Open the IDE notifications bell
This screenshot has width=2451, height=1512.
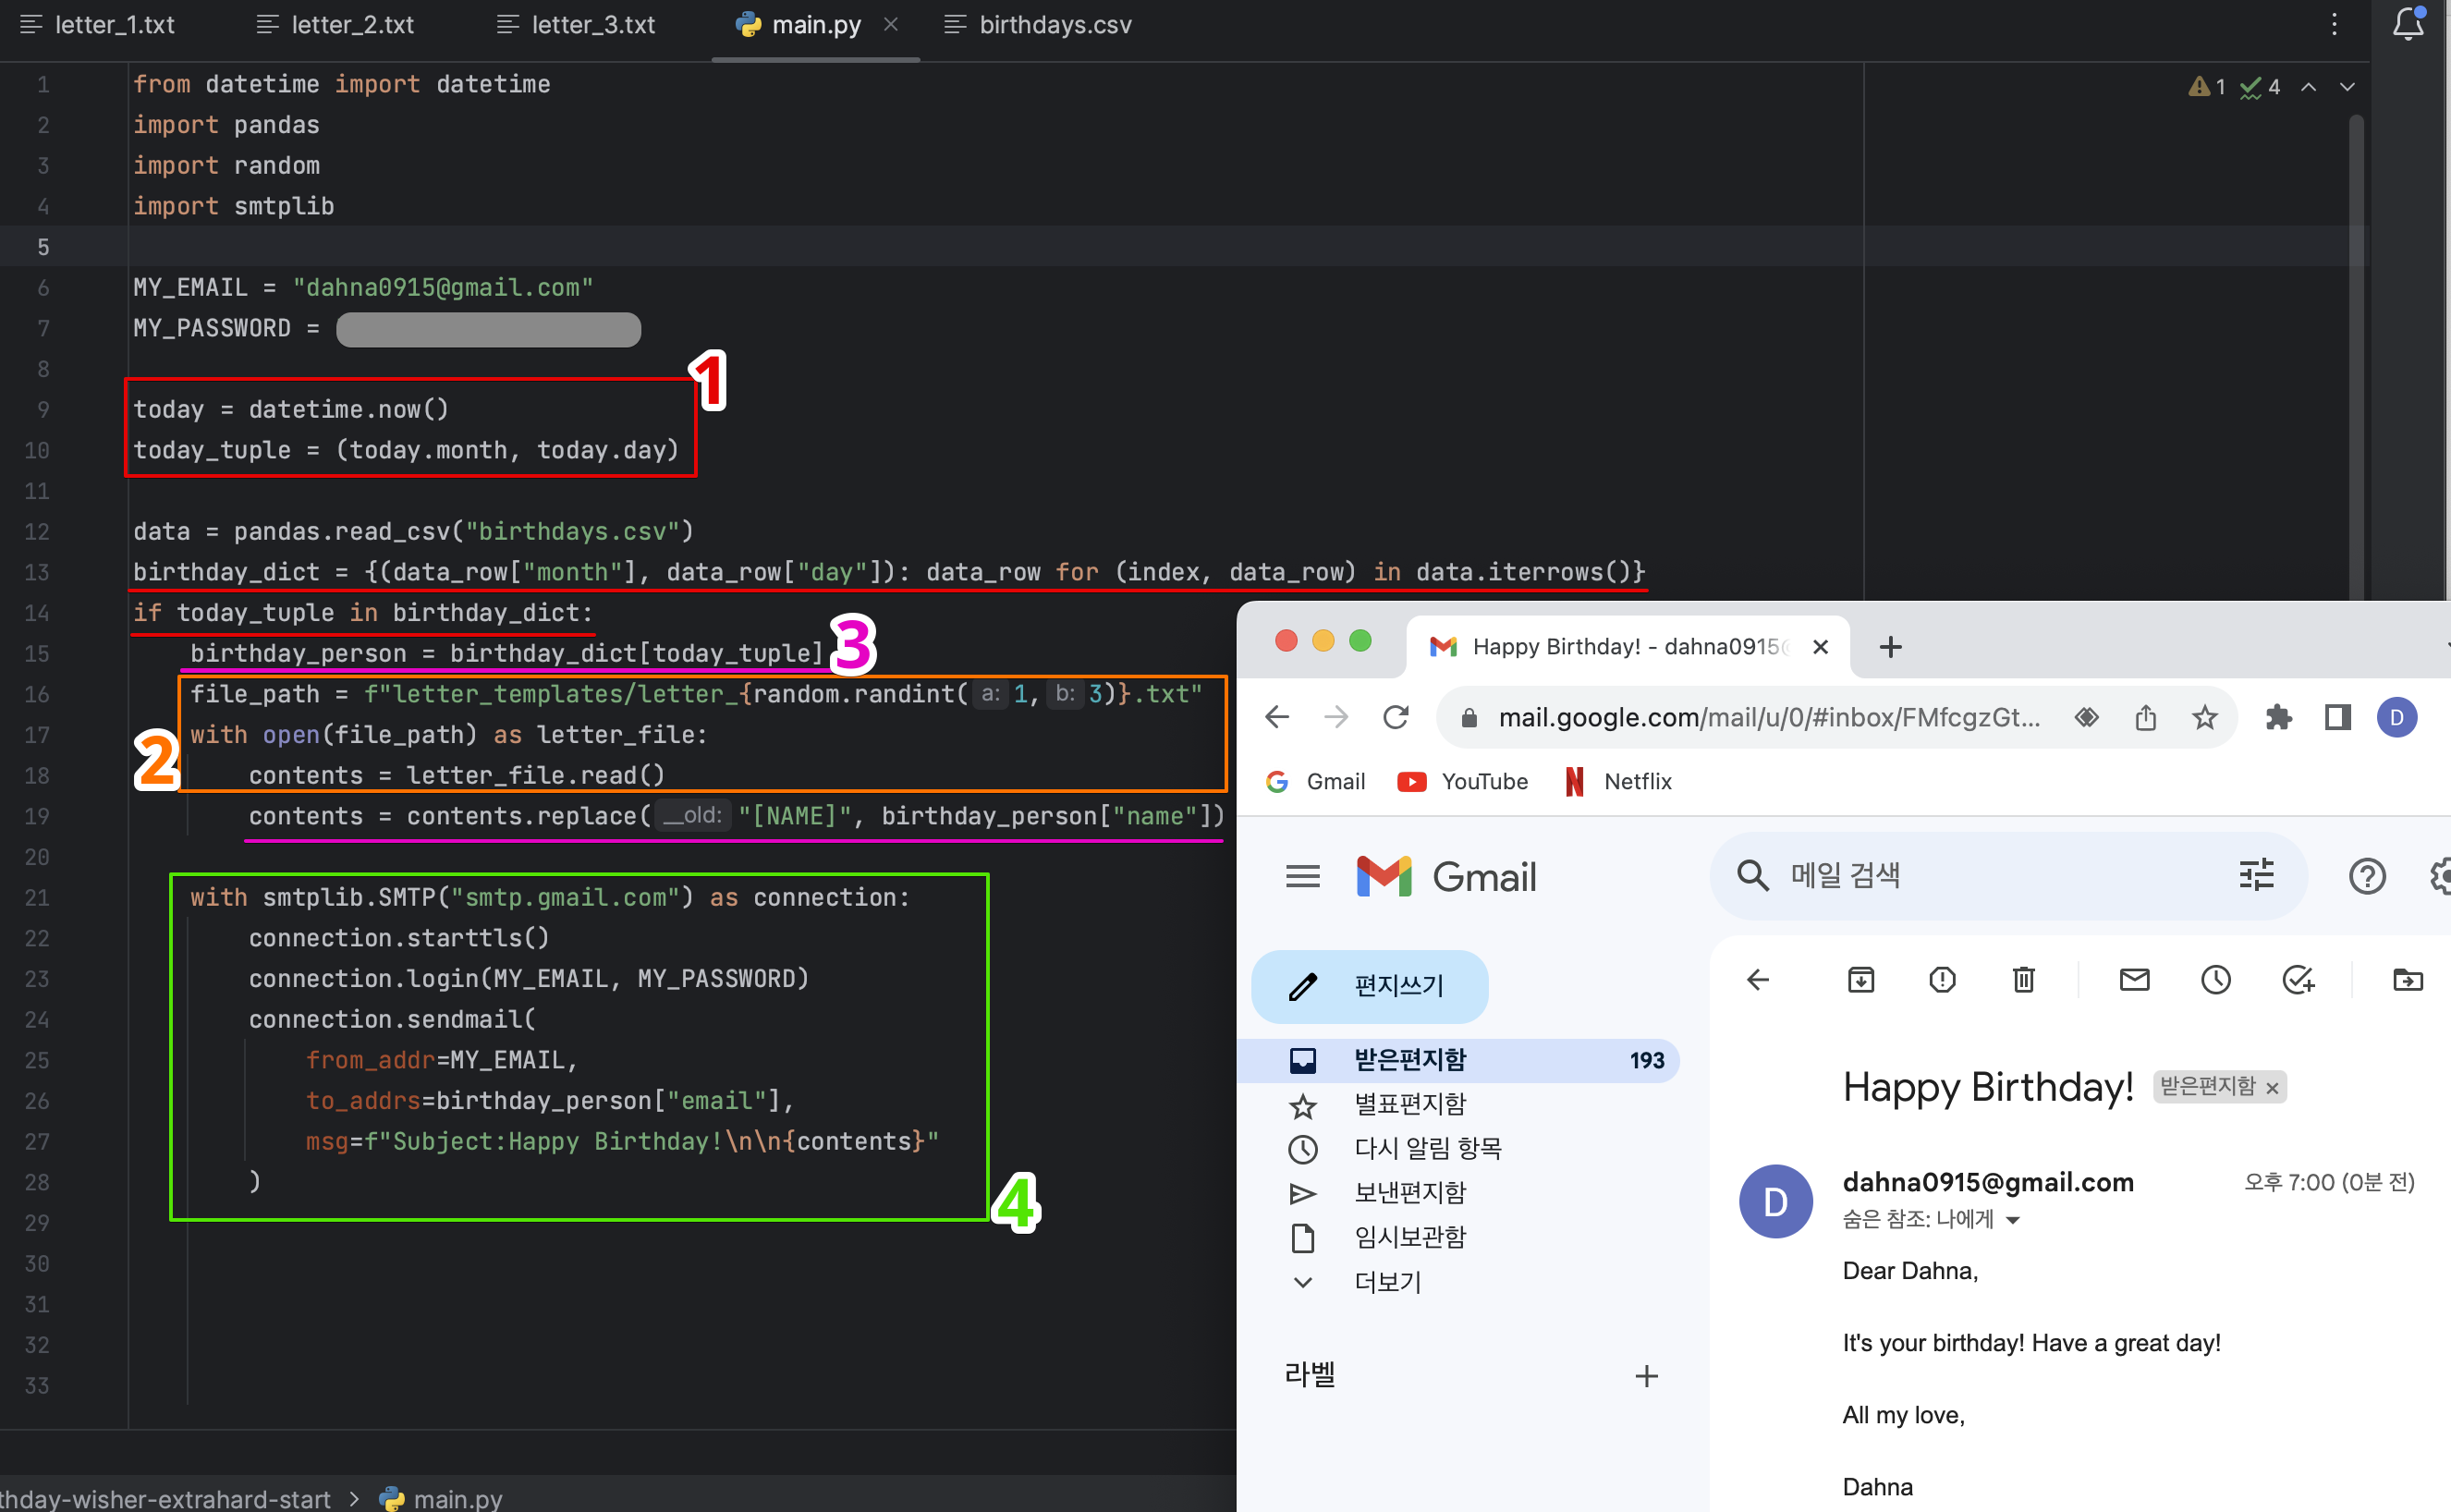pos(2408,24)
